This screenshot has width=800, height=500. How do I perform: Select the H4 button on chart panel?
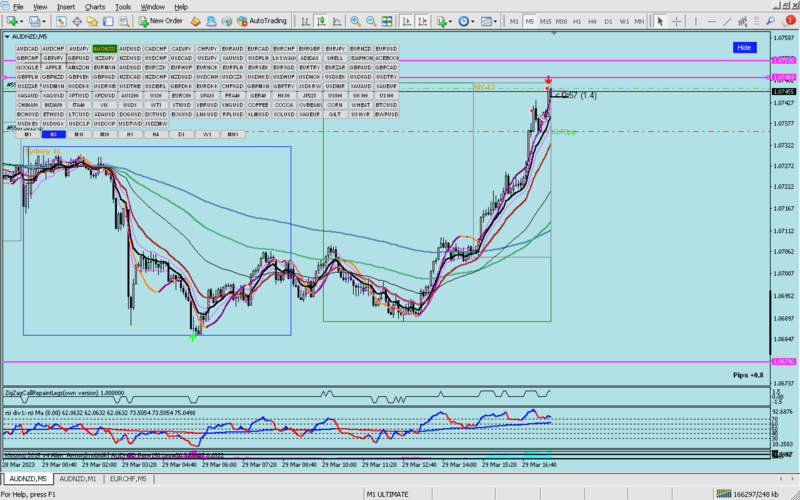[x=156, y=135]
